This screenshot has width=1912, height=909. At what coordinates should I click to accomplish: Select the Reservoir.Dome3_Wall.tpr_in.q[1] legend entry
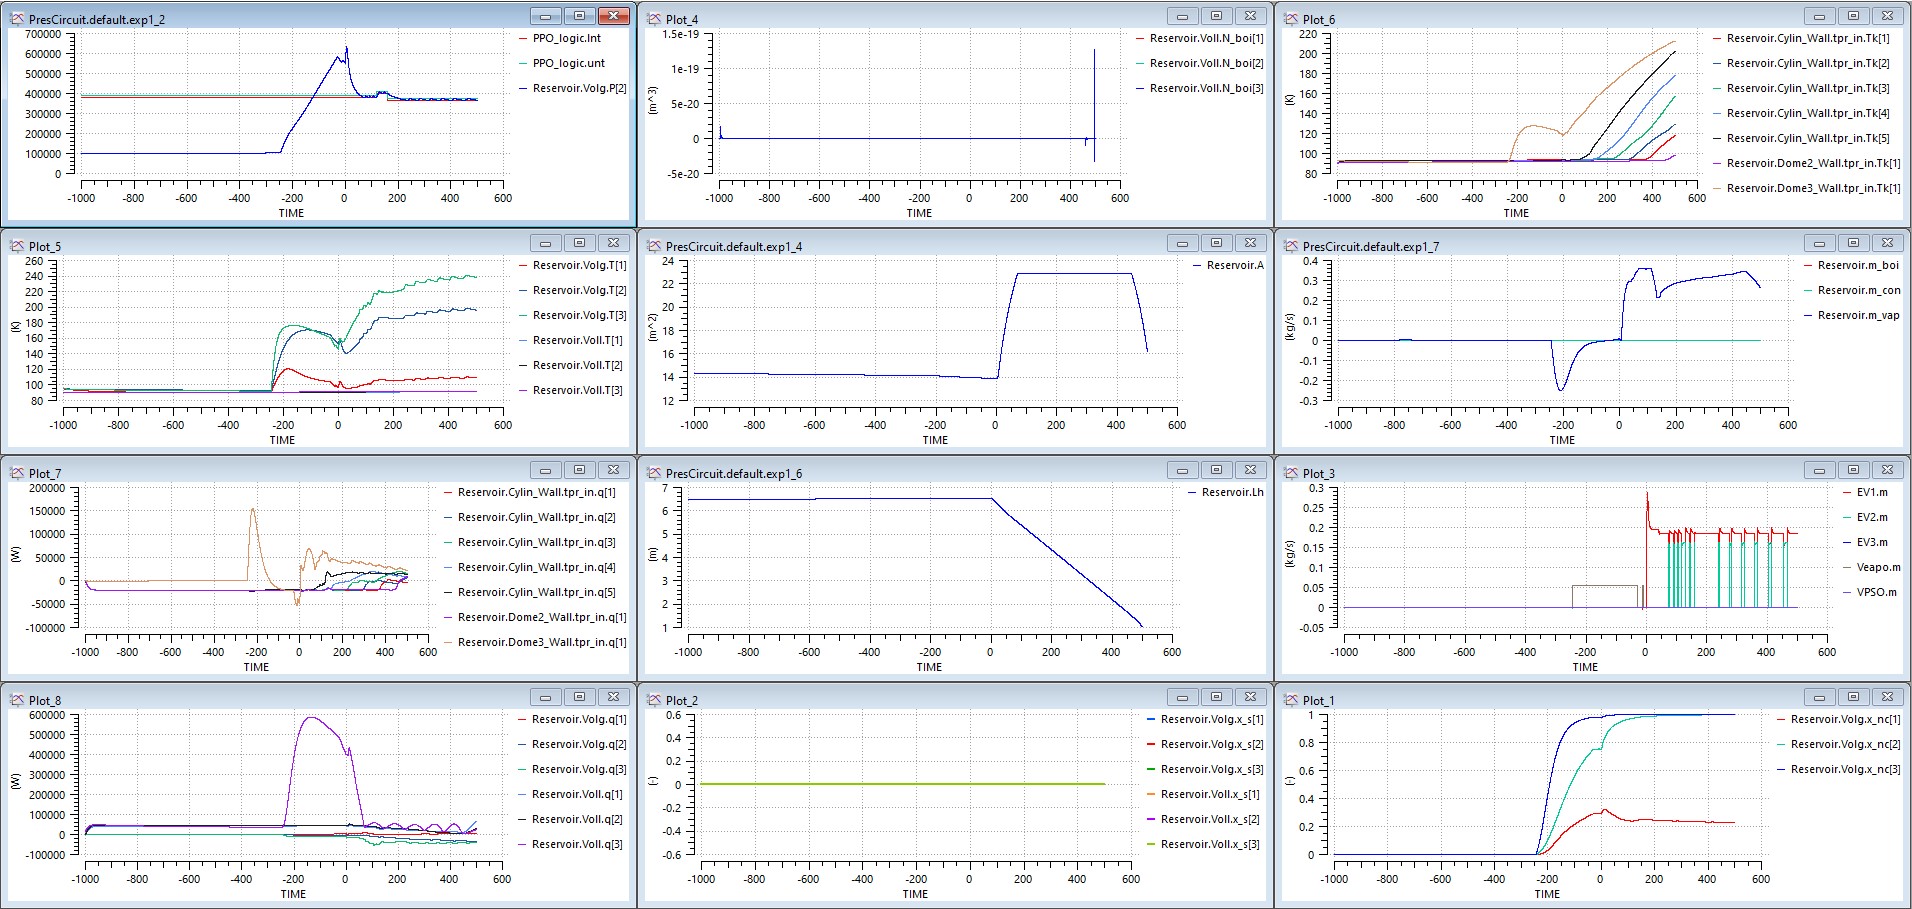536,642
